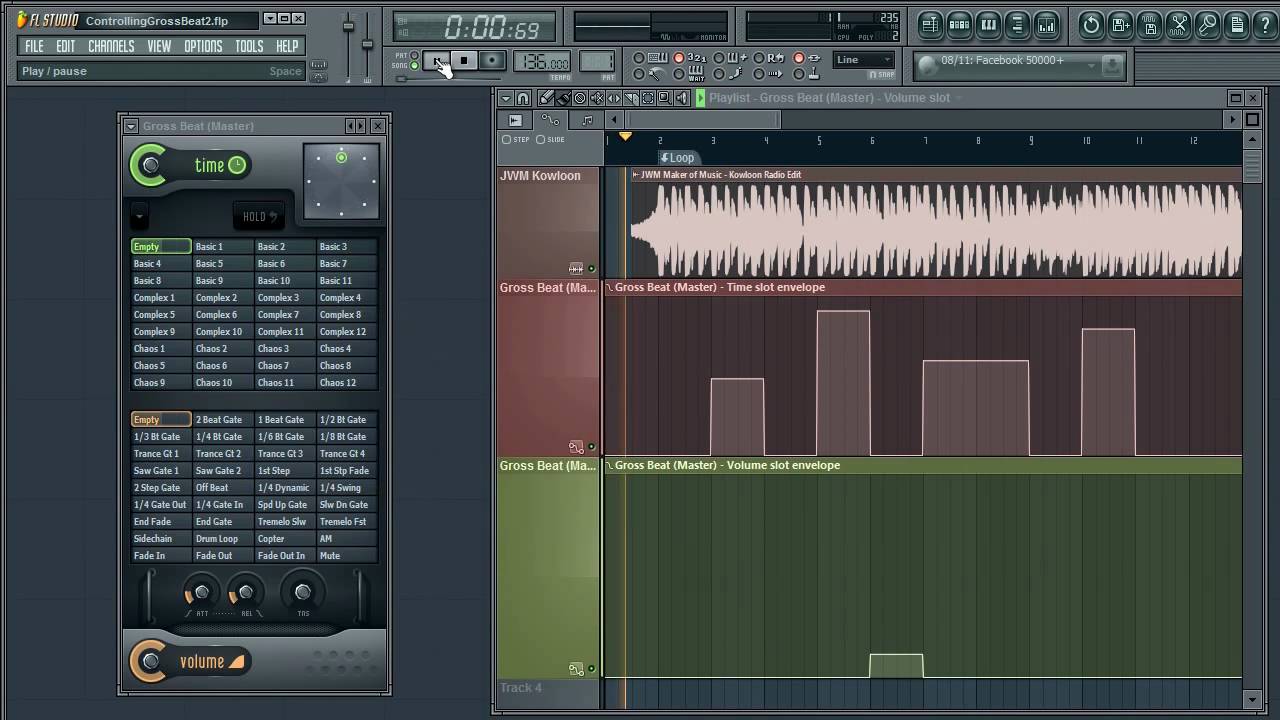Select the Trance Gt 1 volume slot
This screenshot has width=1280, height=720.
coord(161,454)
